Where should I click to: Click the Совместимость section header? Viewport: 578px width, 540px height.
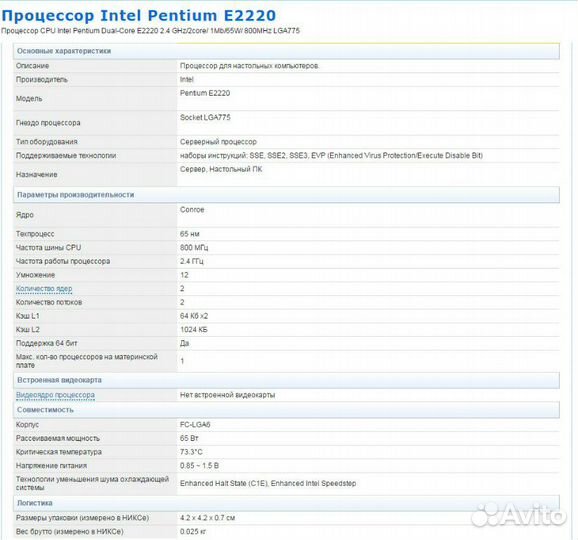click(x=286, y=410)
